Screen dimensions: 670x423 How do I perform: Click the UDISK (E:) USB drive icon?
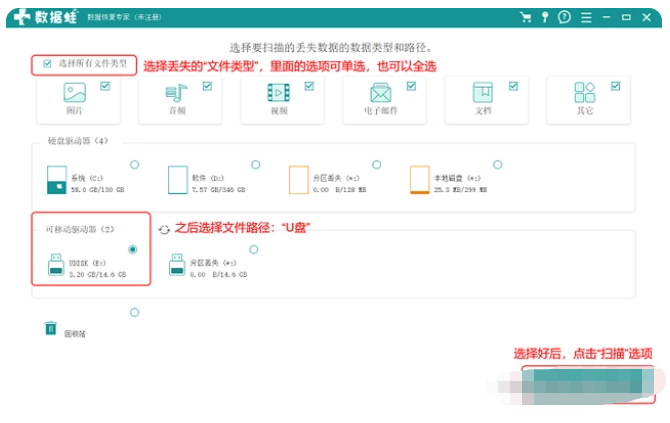click(x=56, y=264)
